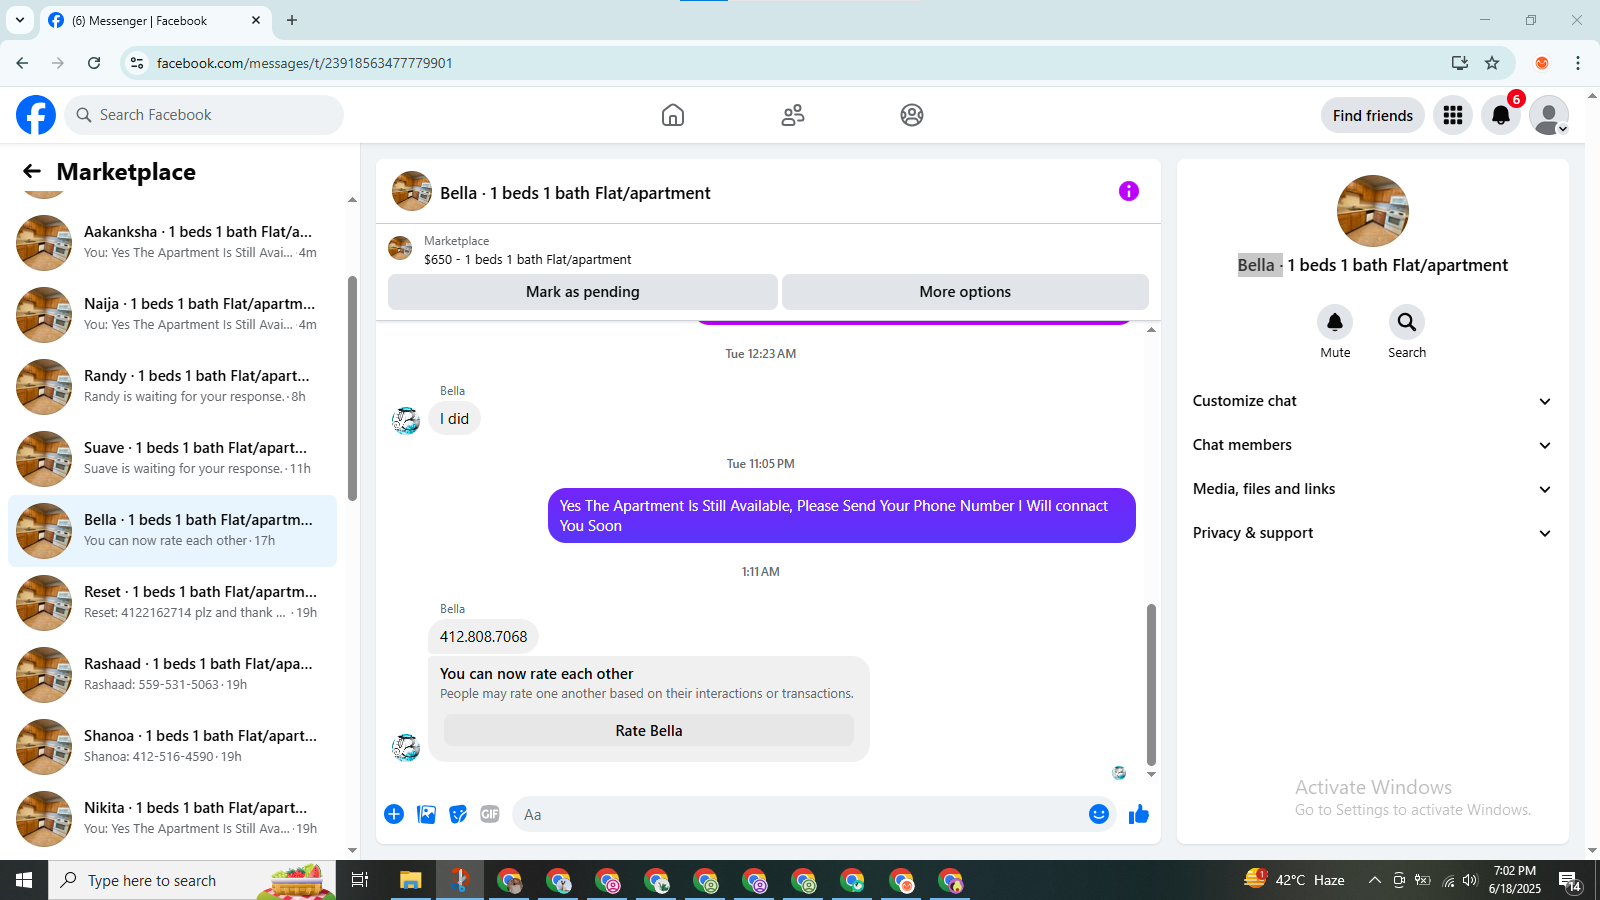The image size is (1600, 900).
Task: Expand Privacy & support section
Action: [x=1372, y=533]
